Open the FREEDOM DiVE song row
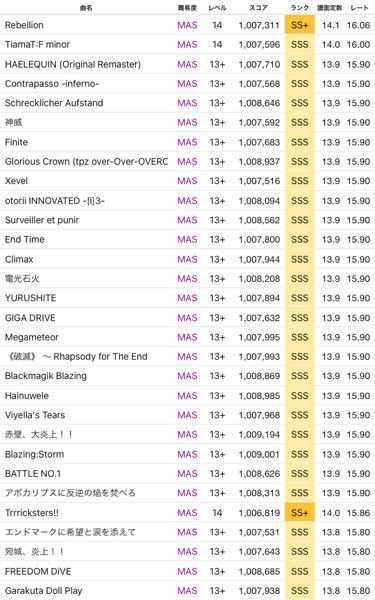375x600 pixels. (188, 571)
